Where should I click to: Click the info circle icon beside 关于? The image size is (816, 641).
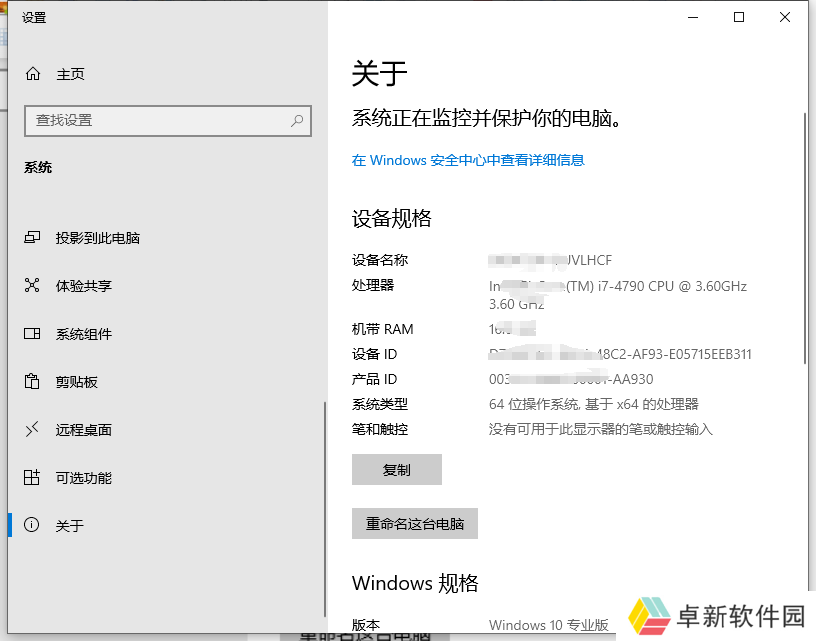click(x=33, y=526)
